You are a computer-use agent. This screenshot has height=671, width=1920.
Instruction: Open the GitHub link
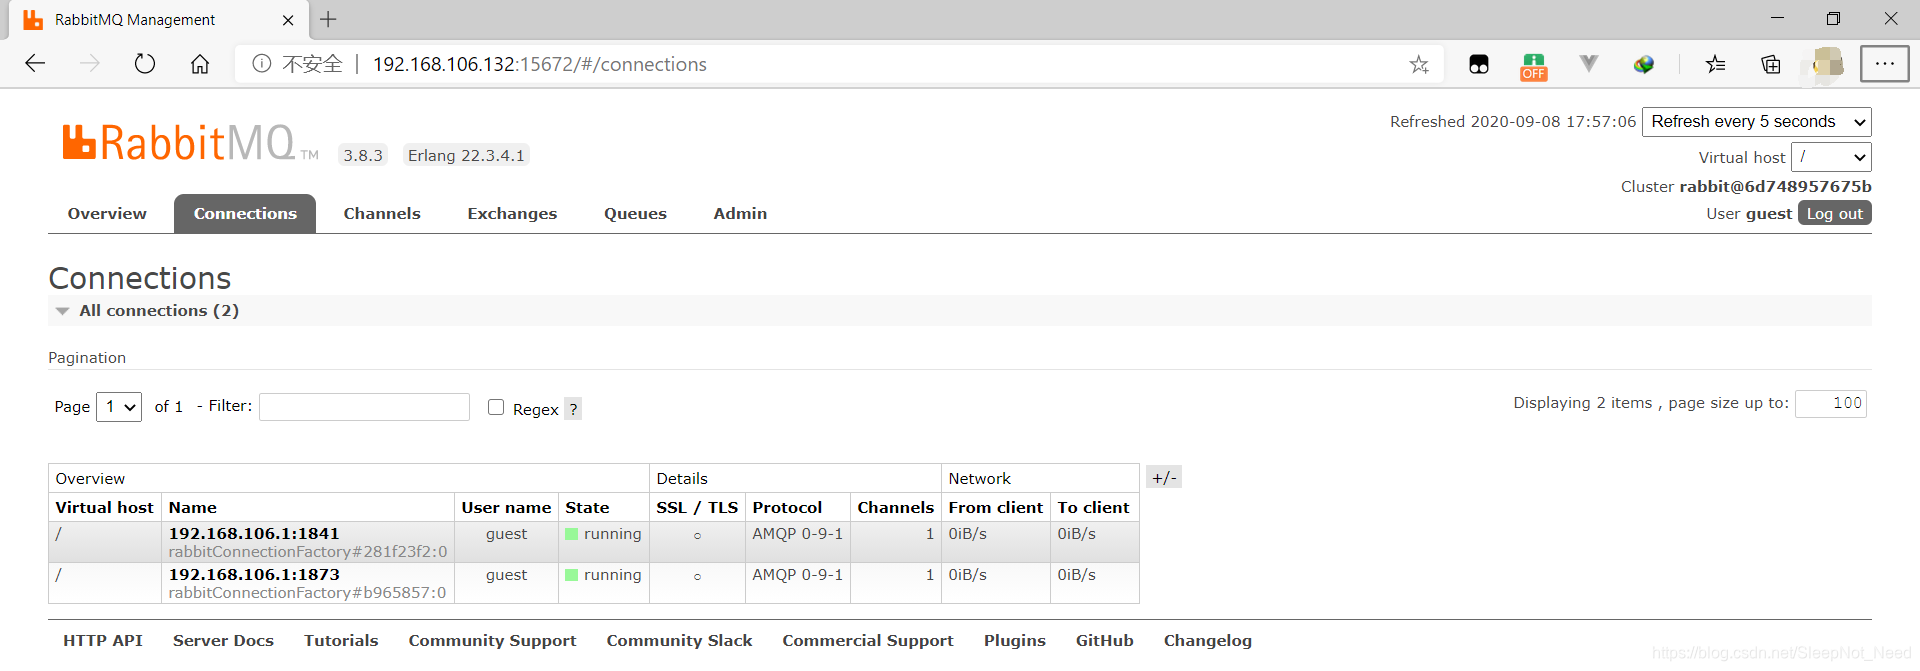tap(1105, 641)
